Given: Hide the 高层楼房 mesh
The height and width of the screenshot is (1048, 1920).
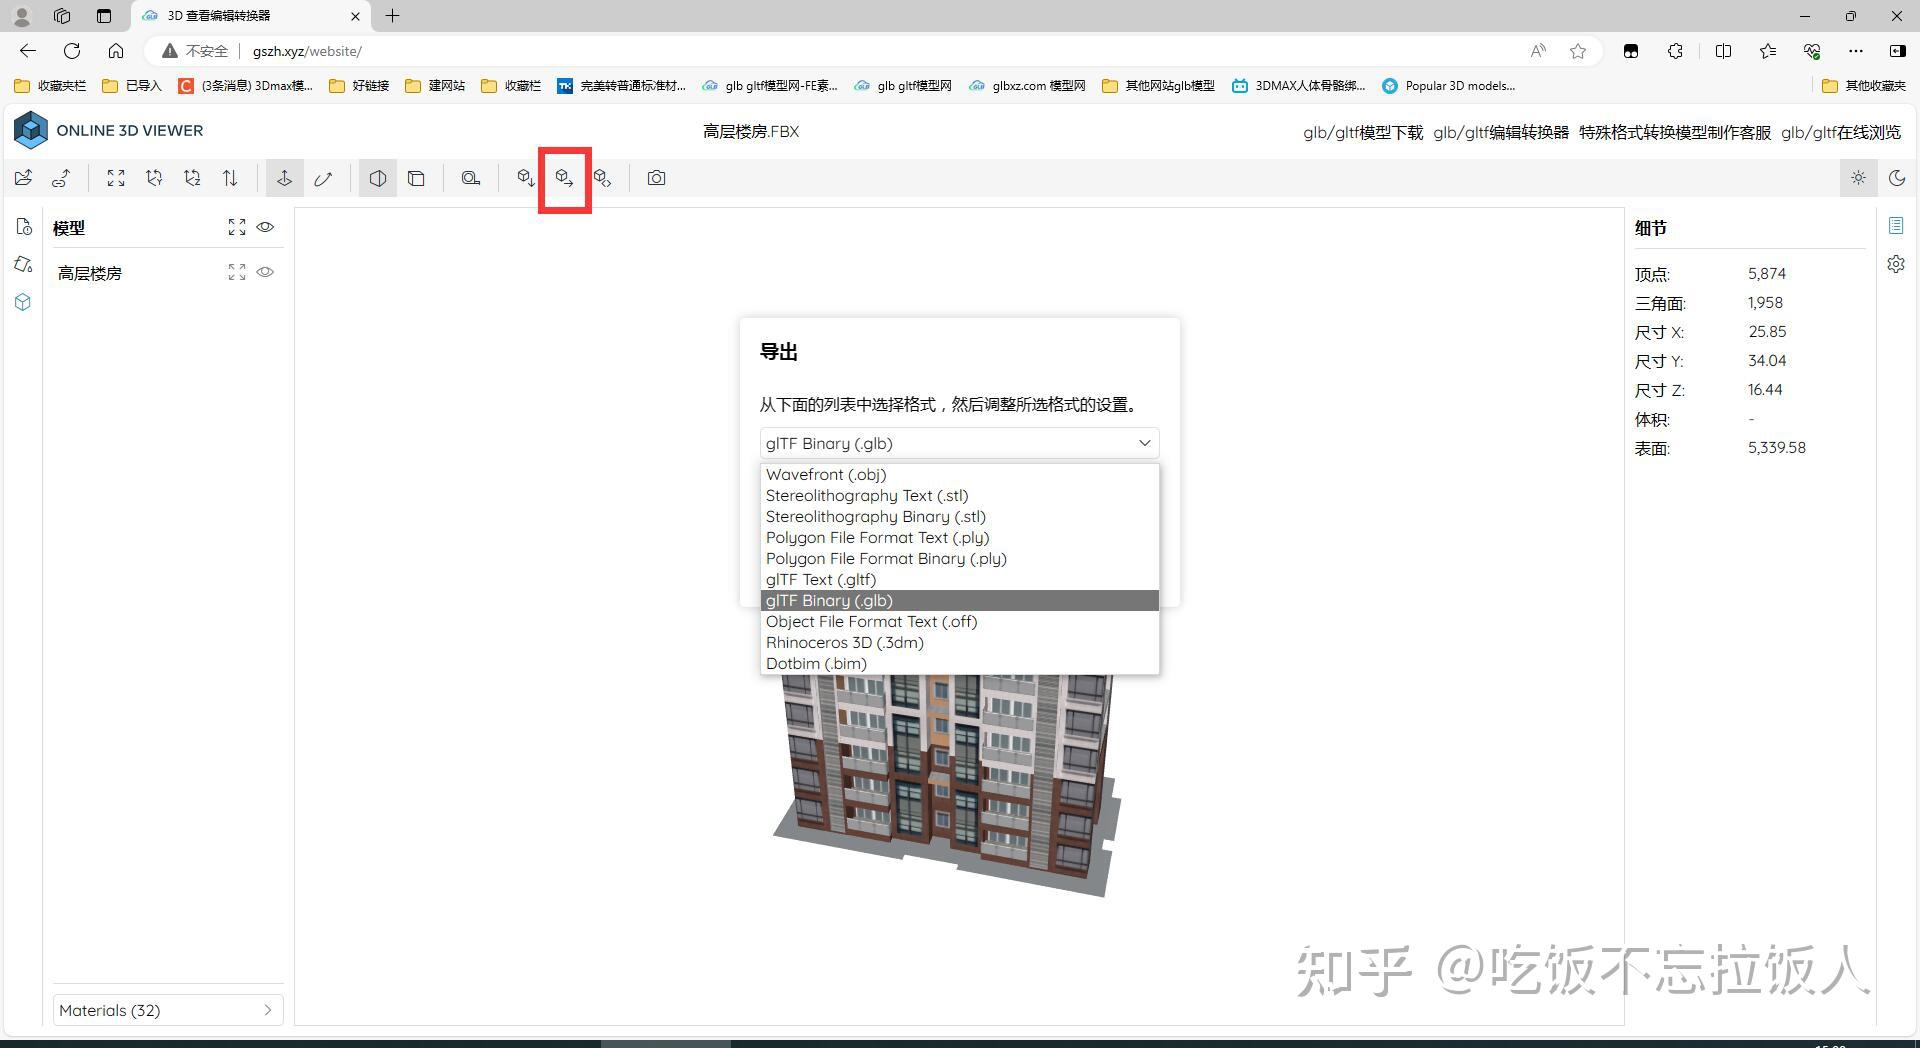Looking at the screenshot, I should point(265,272).
